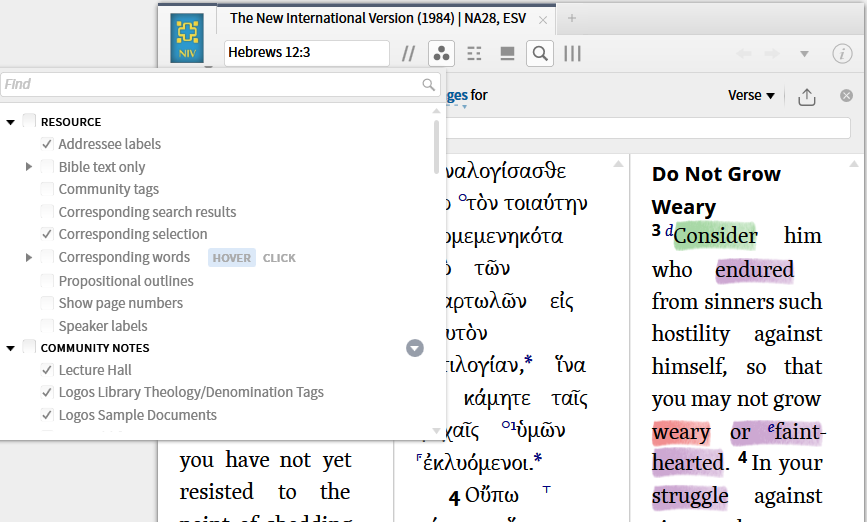Open the Verse range dropdown
The height and width of the screenshot is (522, 867).
(751, 95)
